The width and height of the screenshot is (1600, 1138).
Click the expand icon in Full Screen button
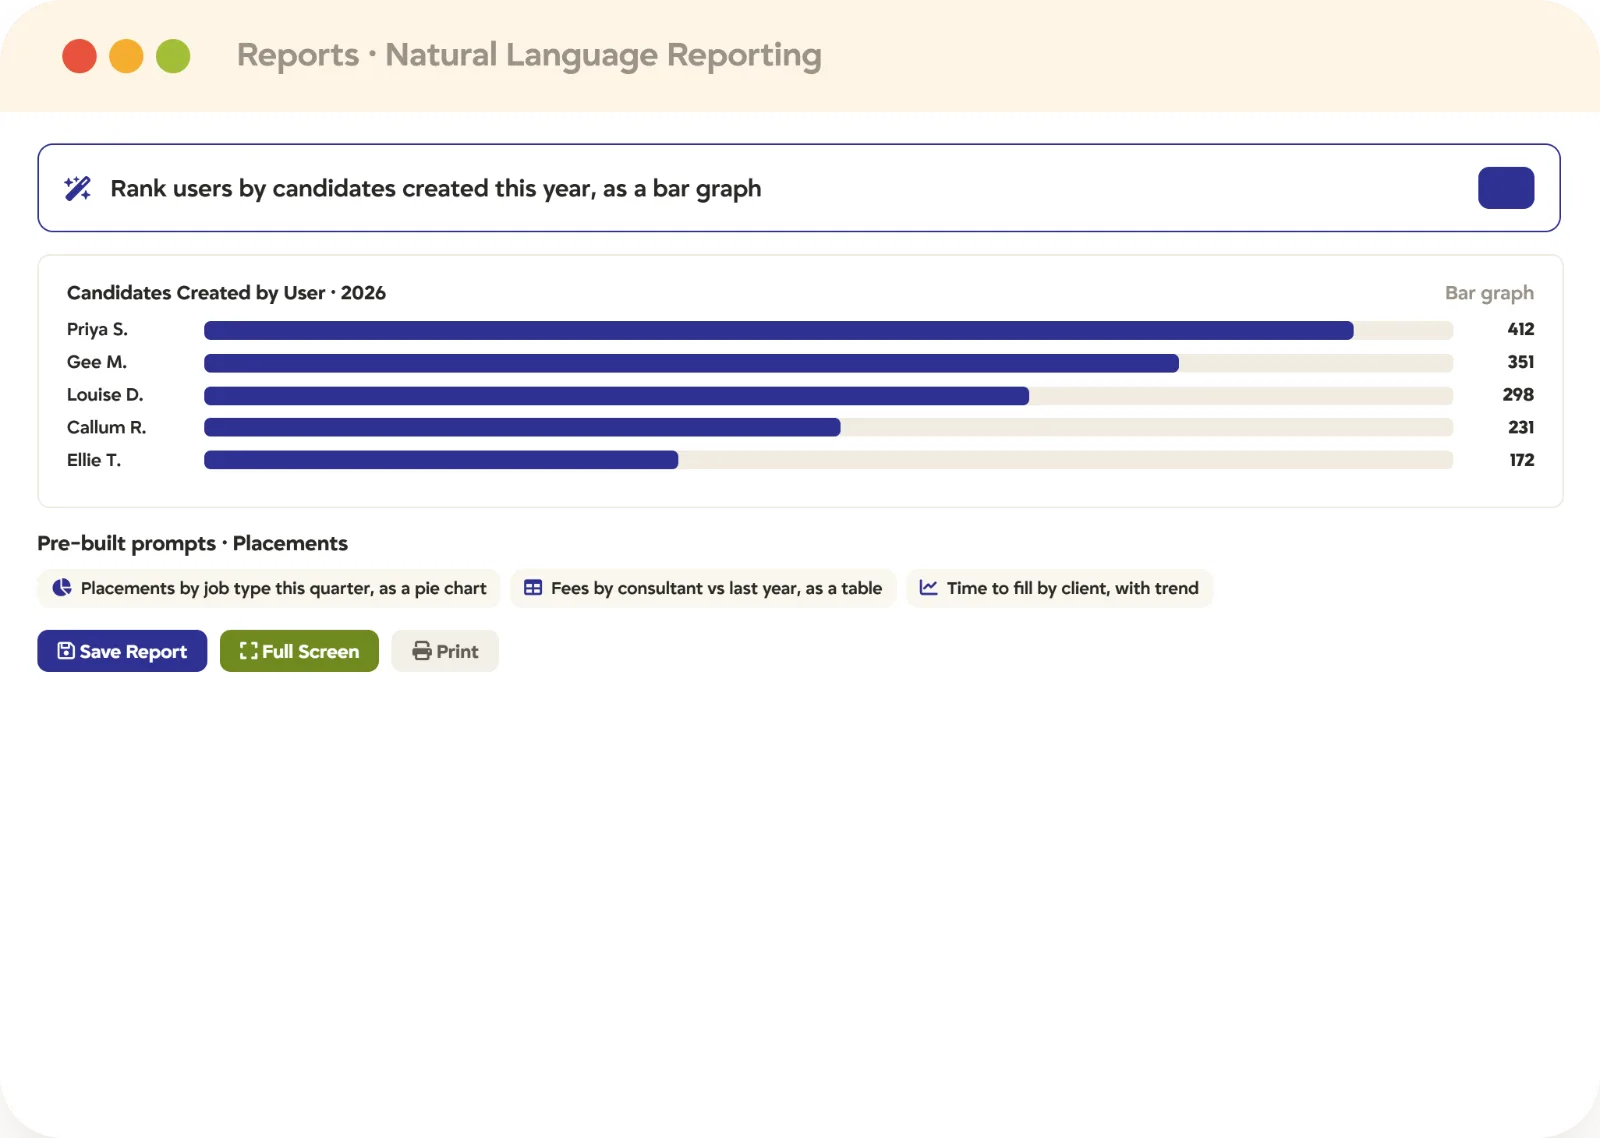pyautogui.click(x=248, y=651)
